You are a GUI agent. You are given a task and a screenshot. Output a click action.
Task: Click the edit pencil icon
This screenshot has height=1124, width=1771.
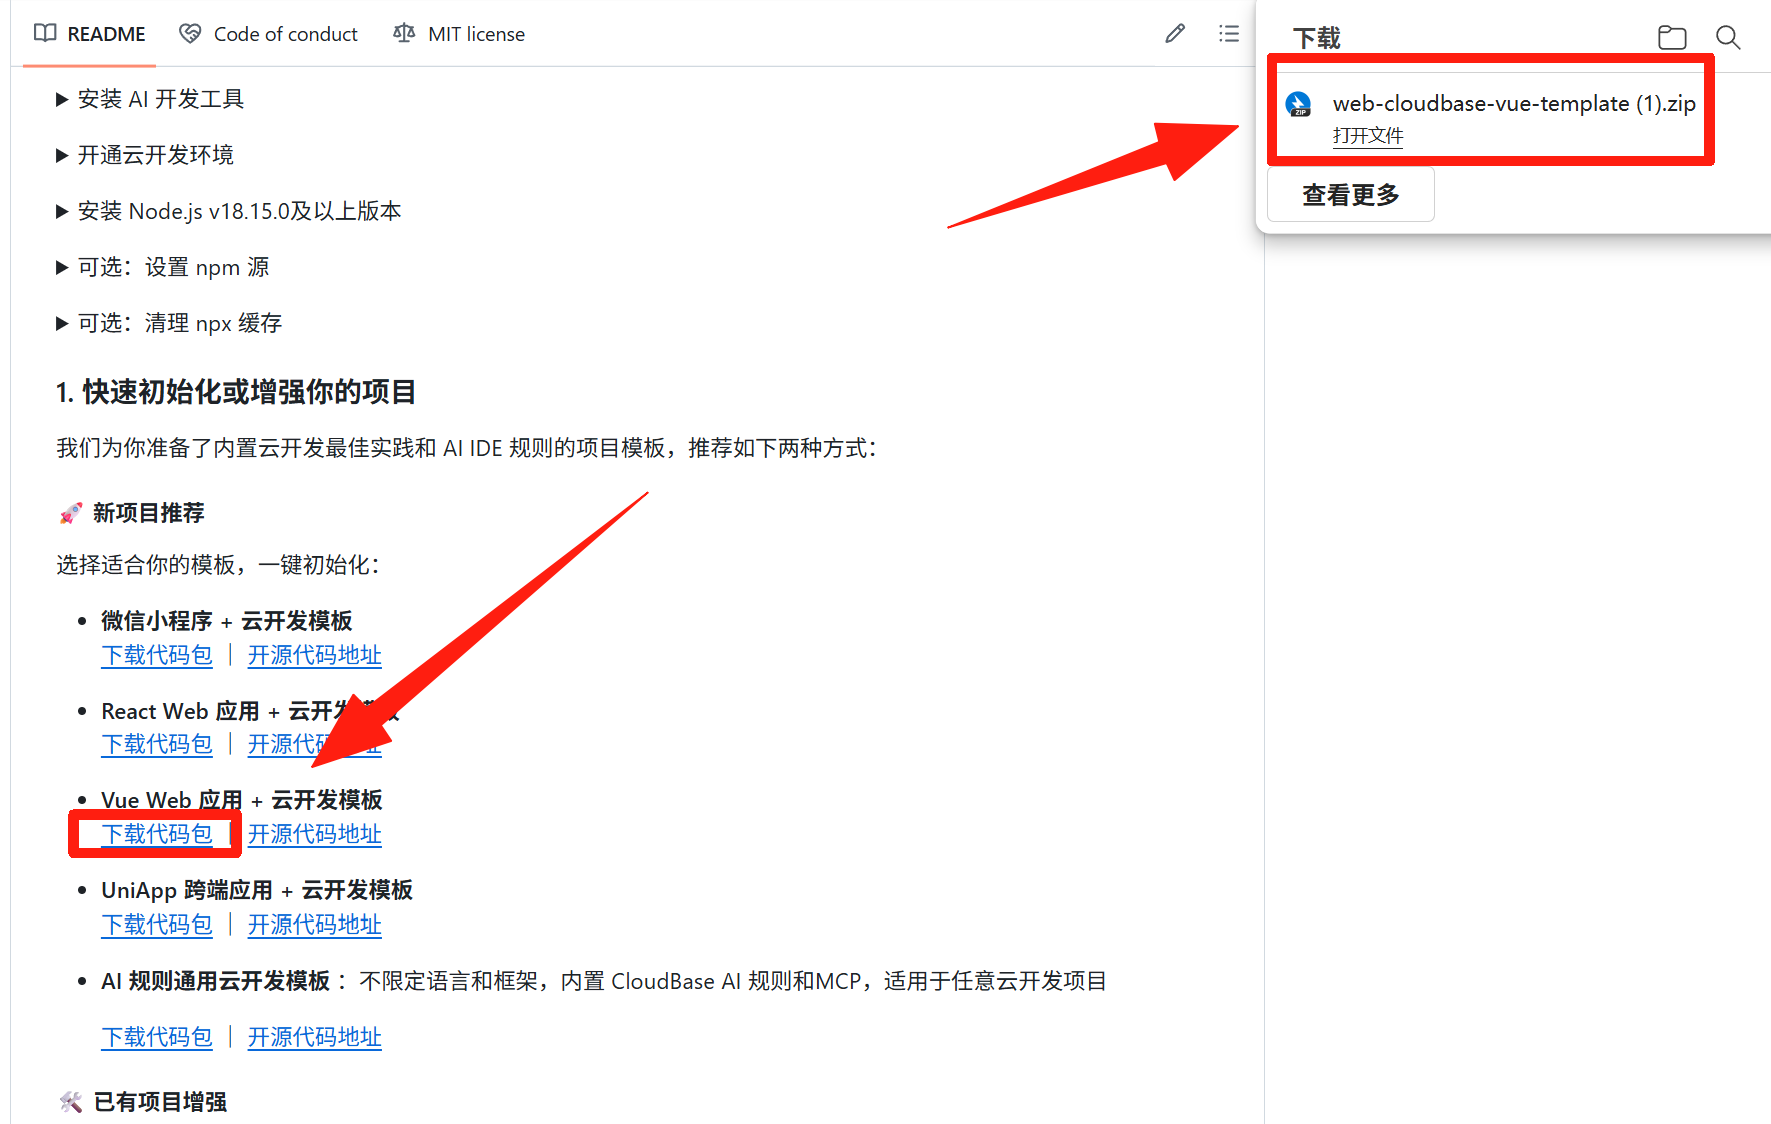[1175, 34]
